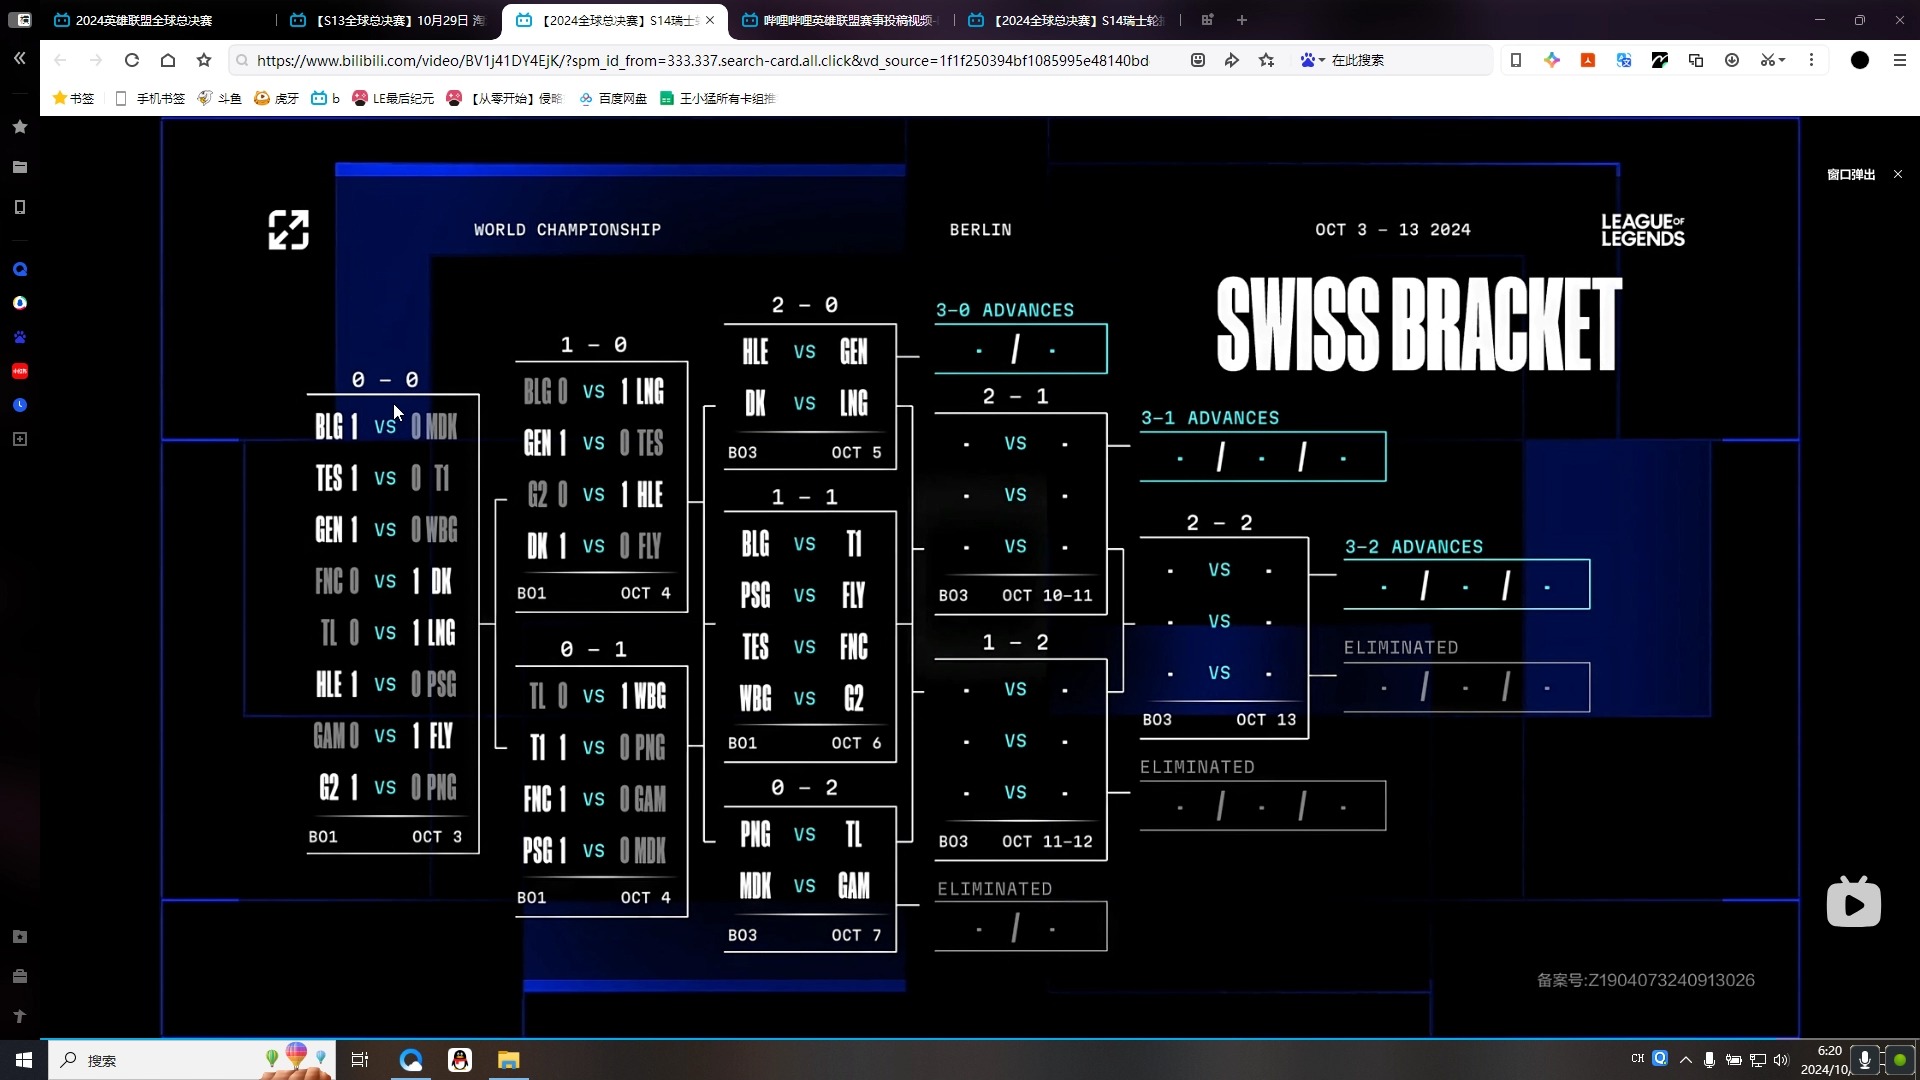Click '窗口弹出' pop-out button
This screenshot has height=1080, width=1920.
1851,174
